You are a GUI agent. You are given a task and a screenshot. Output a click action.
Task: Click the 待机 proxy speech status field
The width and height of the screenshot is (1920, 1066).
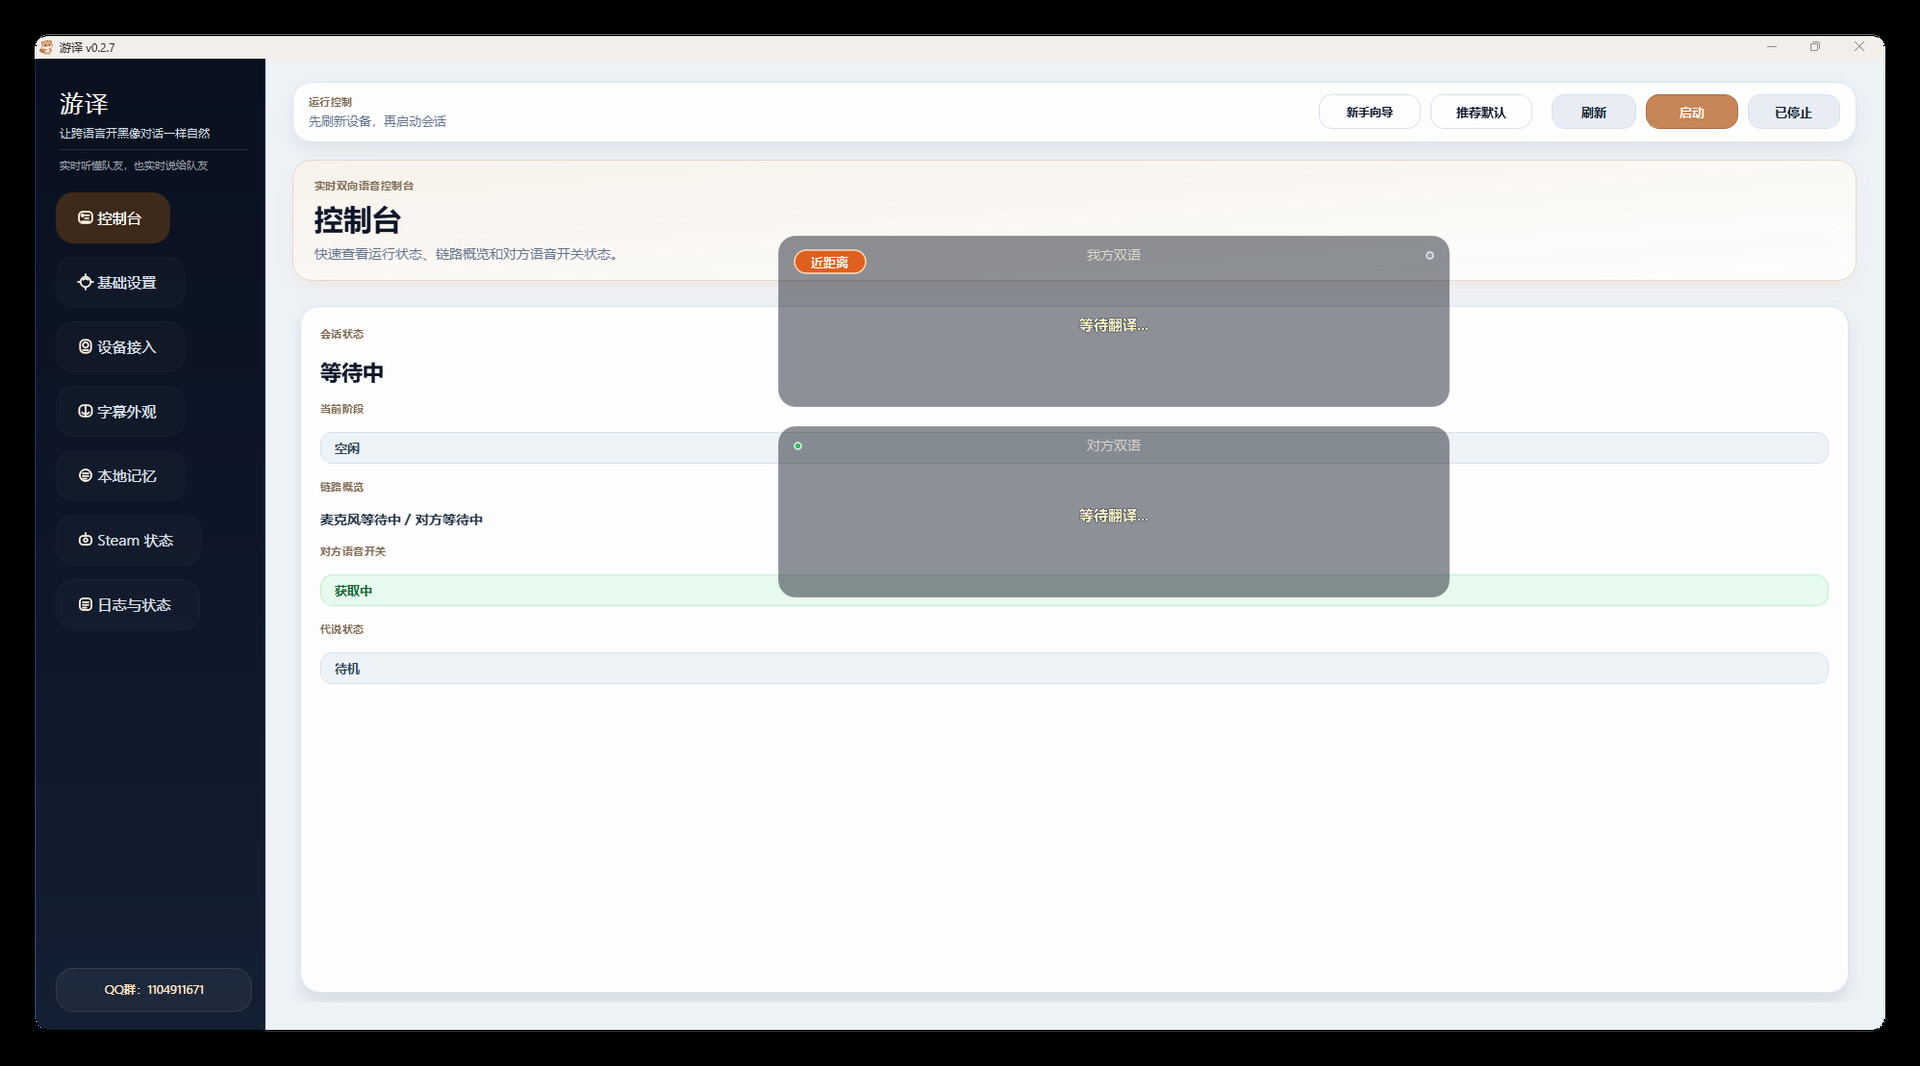click(1074, 668)
